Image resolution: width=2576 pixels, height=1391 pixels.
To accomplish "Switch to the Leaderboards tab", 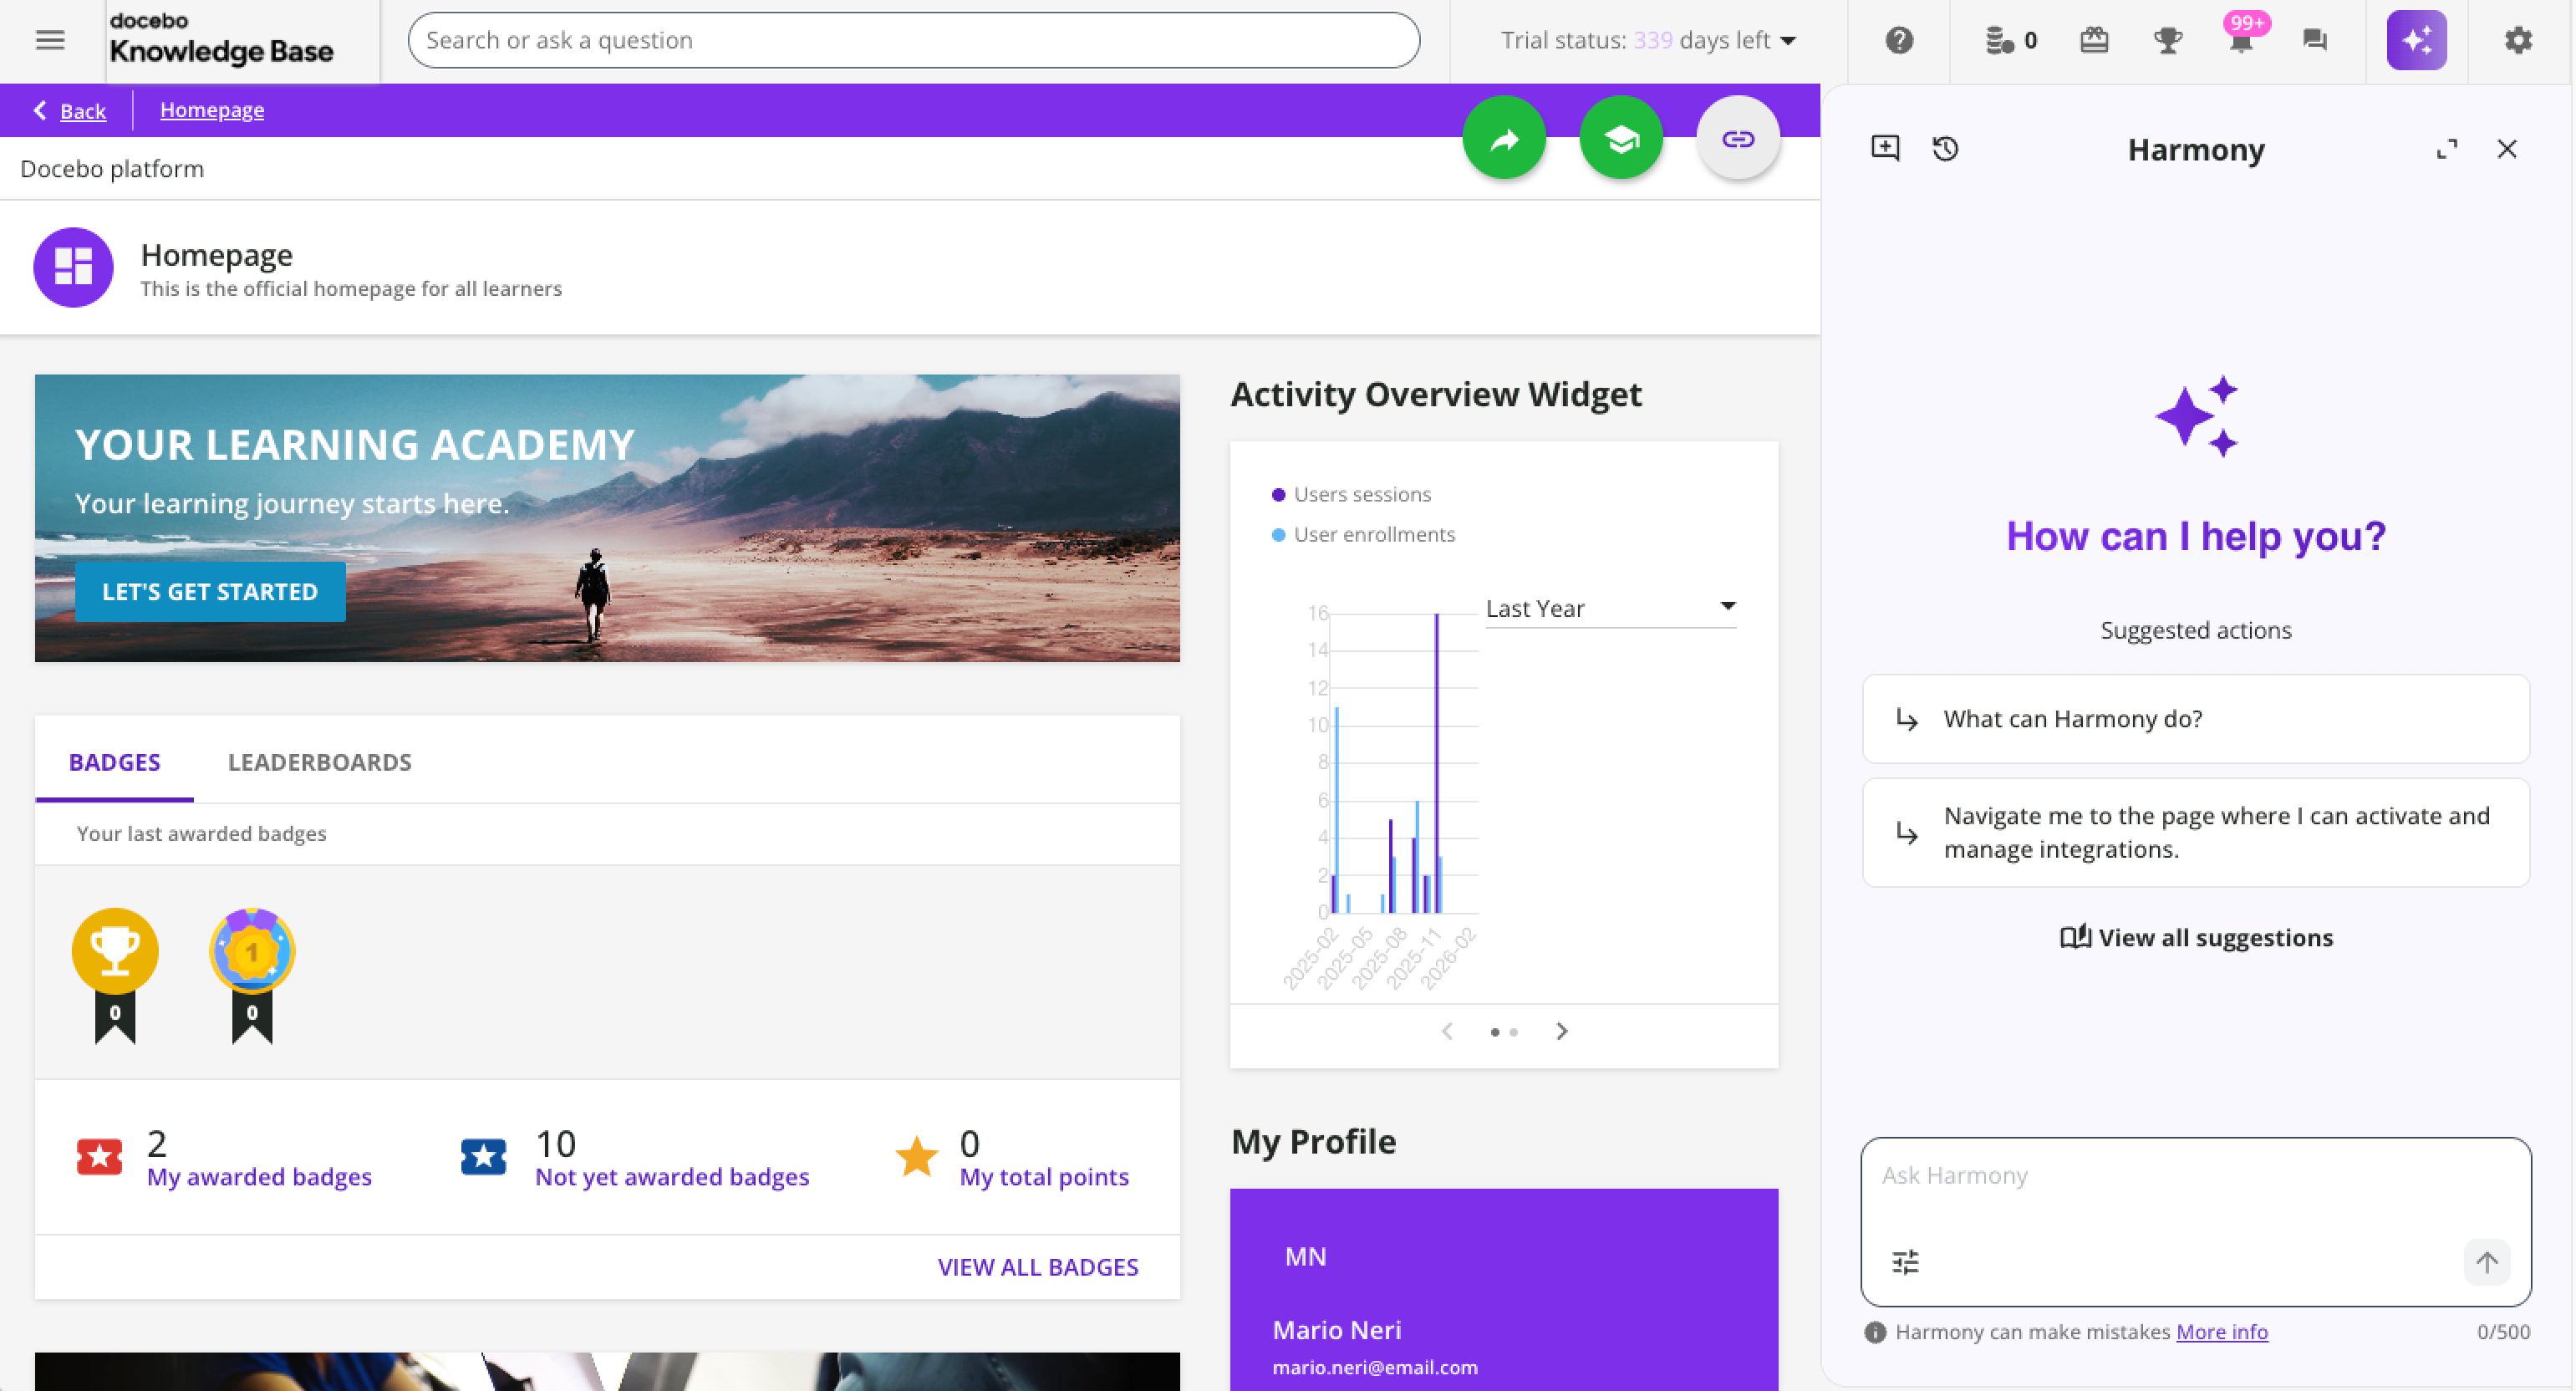I will 319,762.
